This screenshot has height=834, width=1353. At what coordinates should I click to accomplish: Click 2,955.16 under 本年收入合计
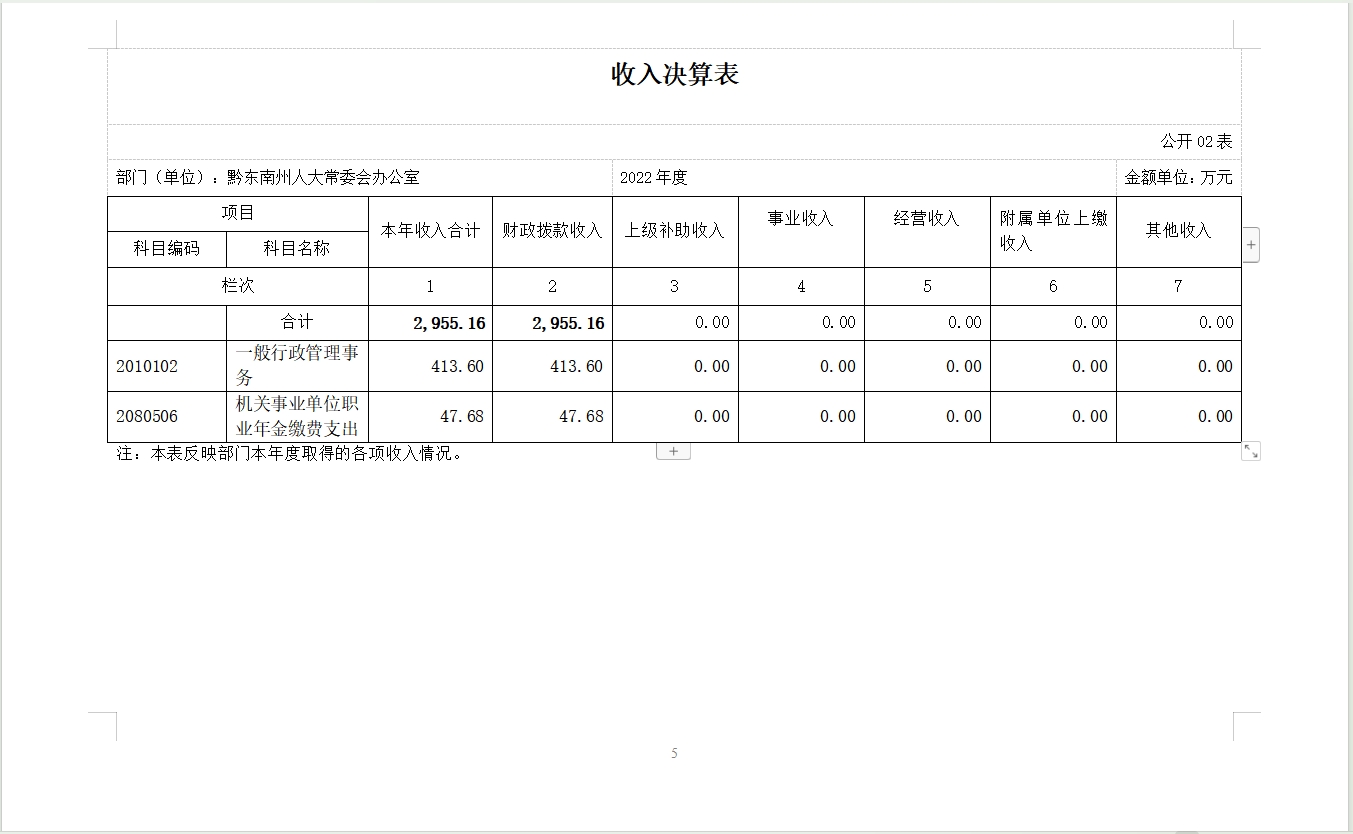click(x=449, y=323)
